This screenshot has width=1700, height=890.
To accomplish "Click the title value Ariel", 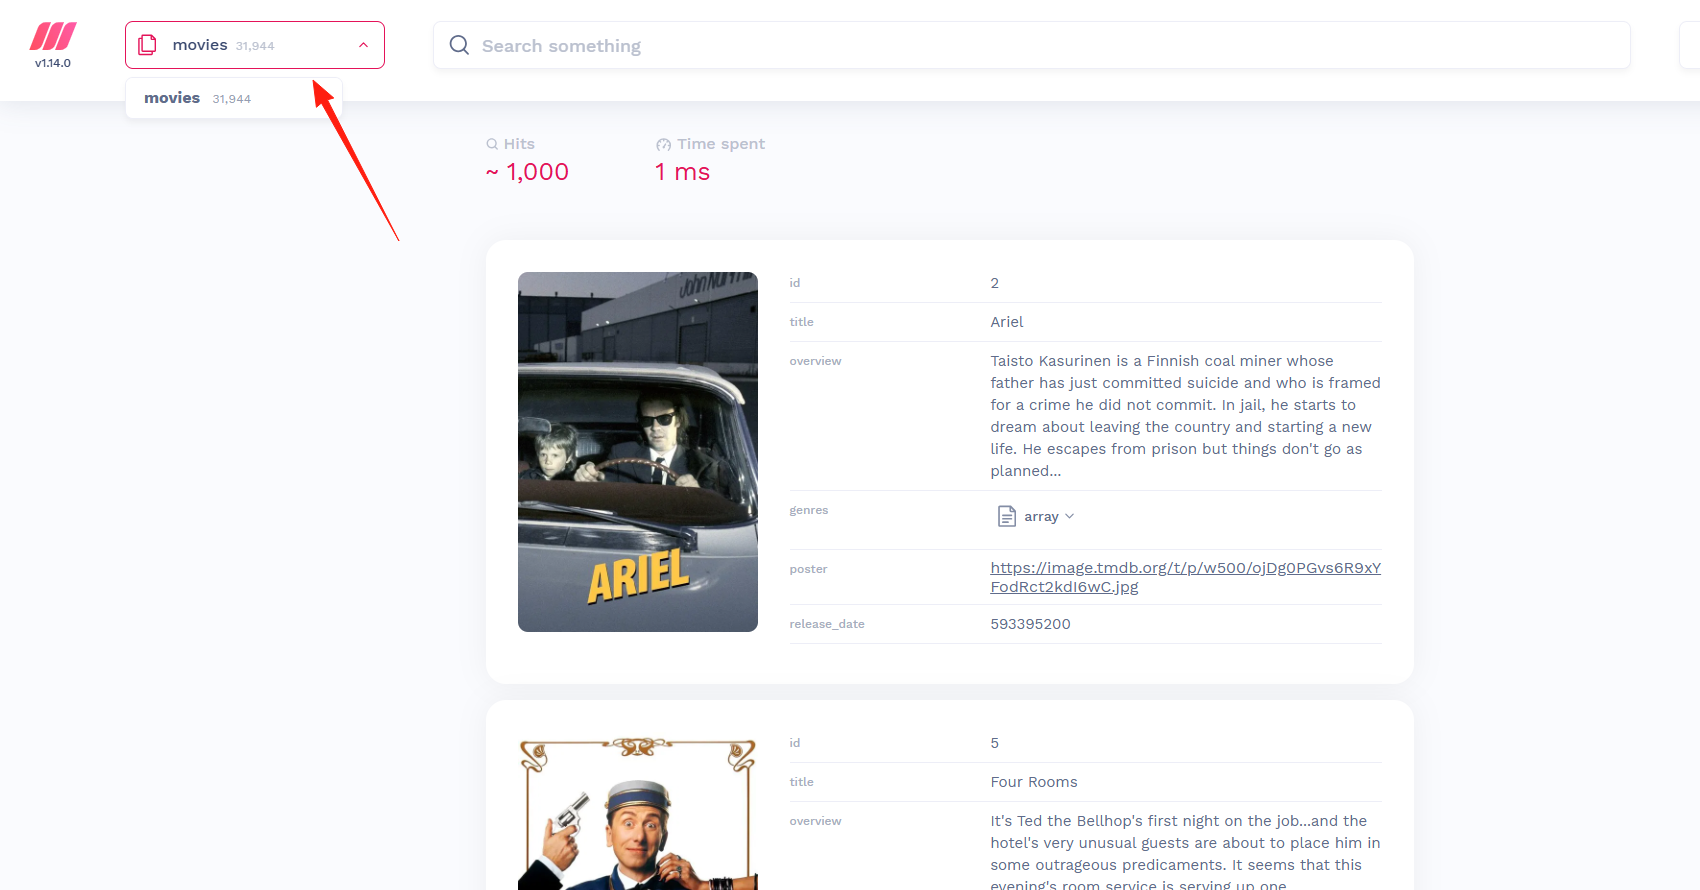I will pos(1007,322).
